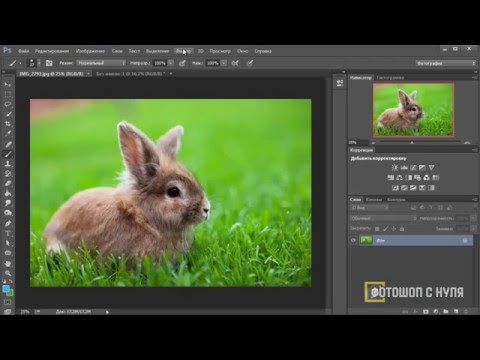480x360 pixels.
Task: Toggle visibility of the Фон layer
Action: tap(353, 240)
